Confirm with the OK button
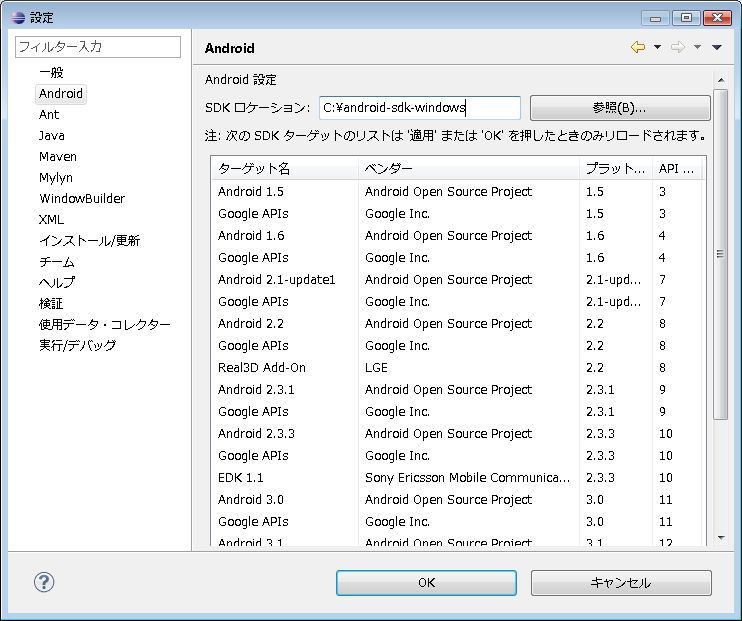The width and height of the screenshot is (742, 621). [426, 583]
